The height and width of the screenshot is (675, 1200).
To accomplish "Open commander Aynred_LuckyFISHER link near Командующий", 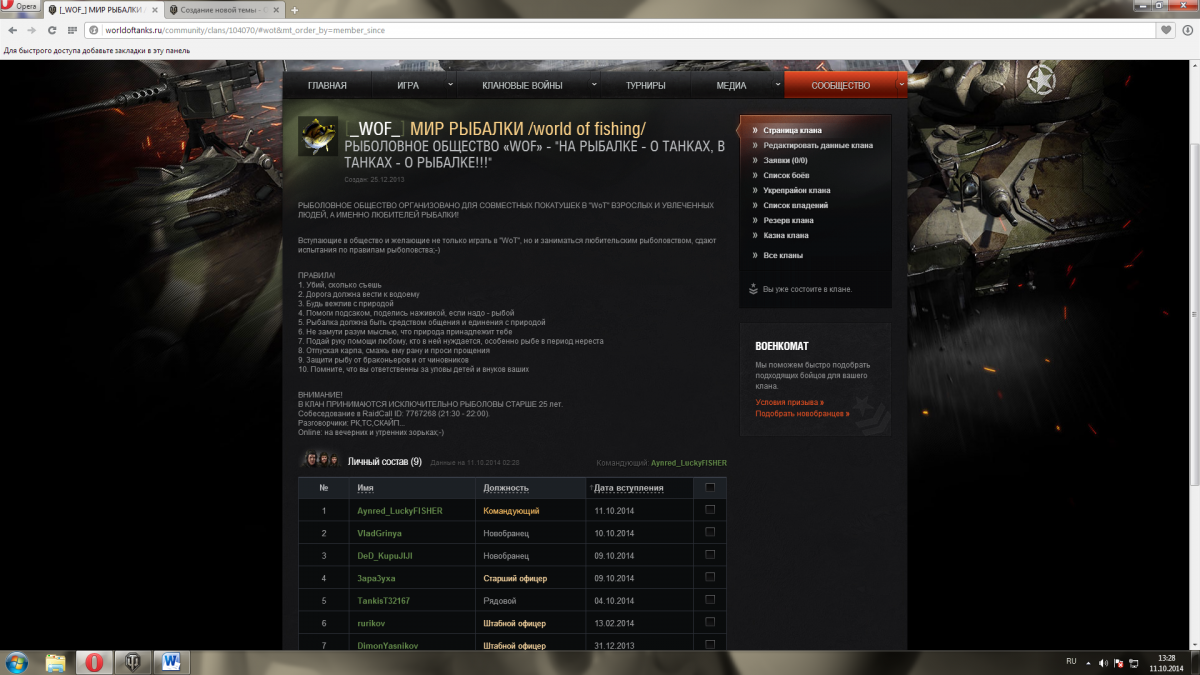I will (689, 463).
